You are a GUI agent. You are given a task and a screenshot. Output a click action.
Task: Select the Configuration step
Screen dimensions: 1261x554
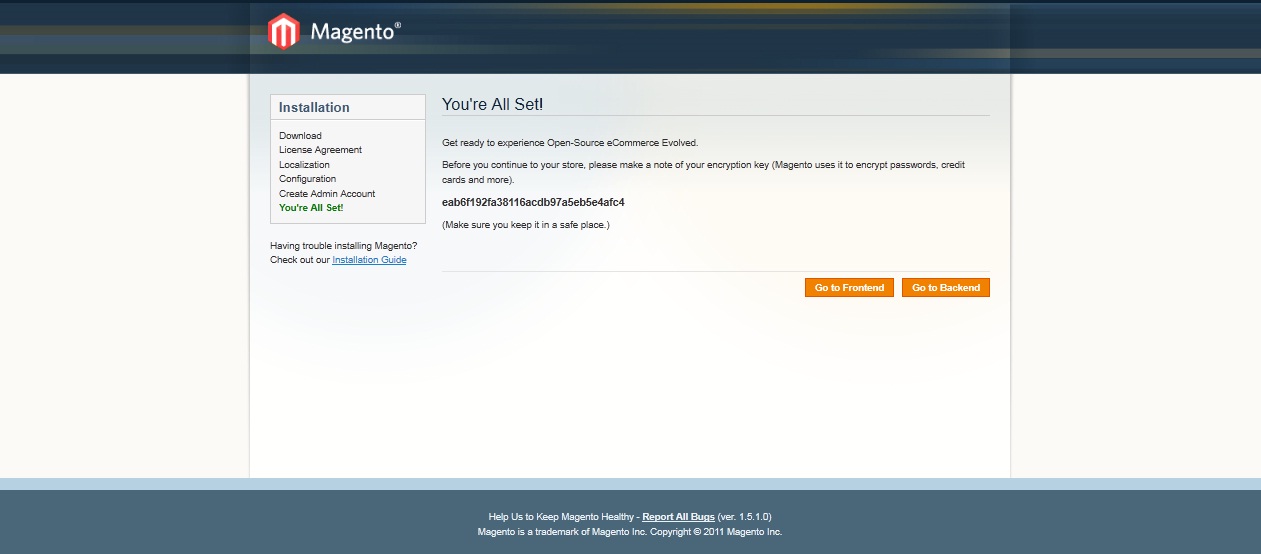pos(307,179)
